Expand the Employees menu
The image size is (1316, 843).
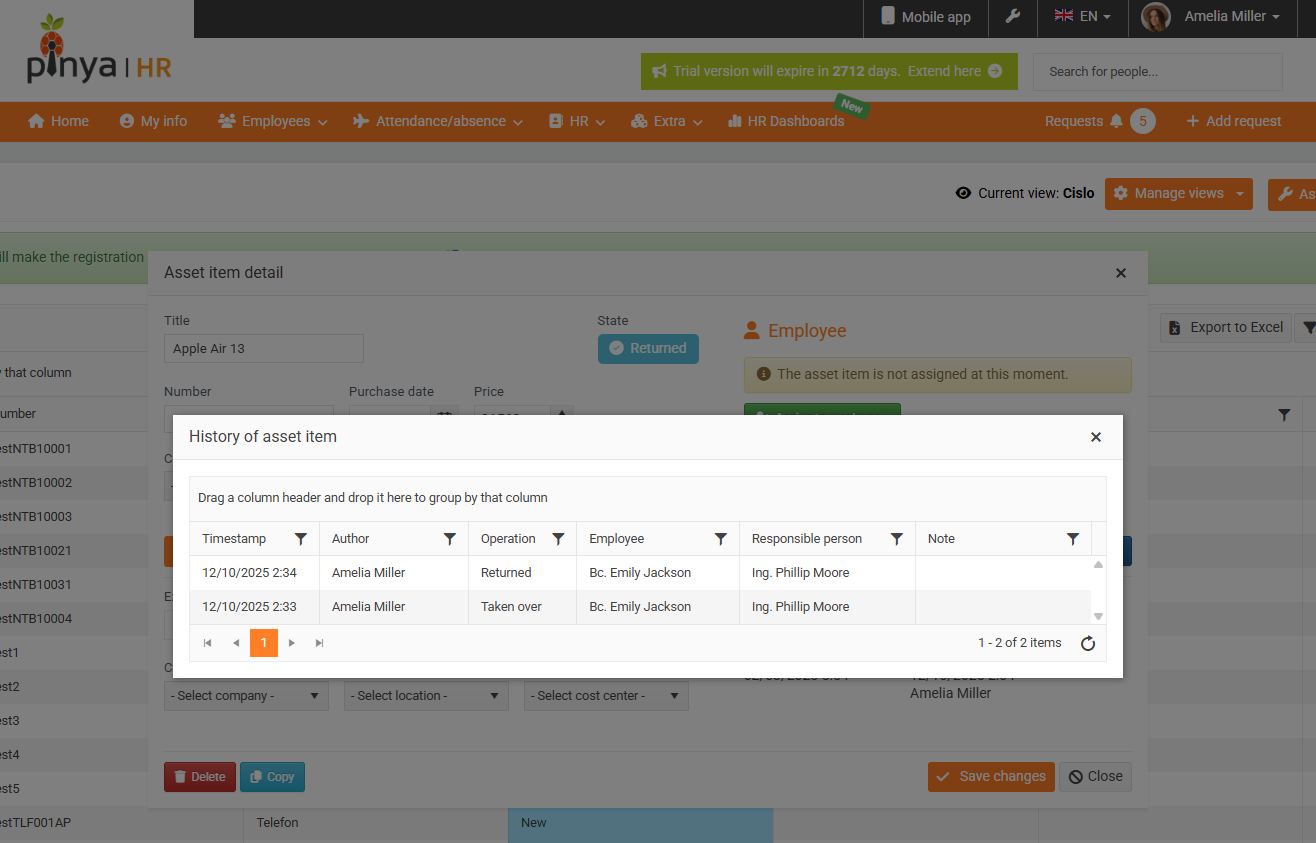click(x=273, y=121)
